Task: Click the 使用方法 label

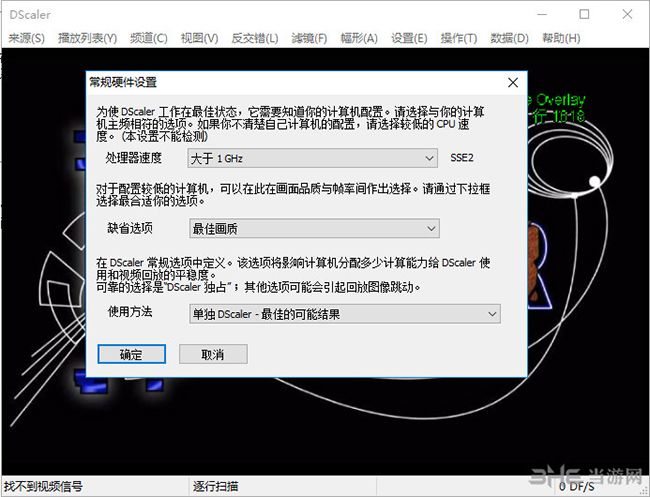Action: coord(130,312)
